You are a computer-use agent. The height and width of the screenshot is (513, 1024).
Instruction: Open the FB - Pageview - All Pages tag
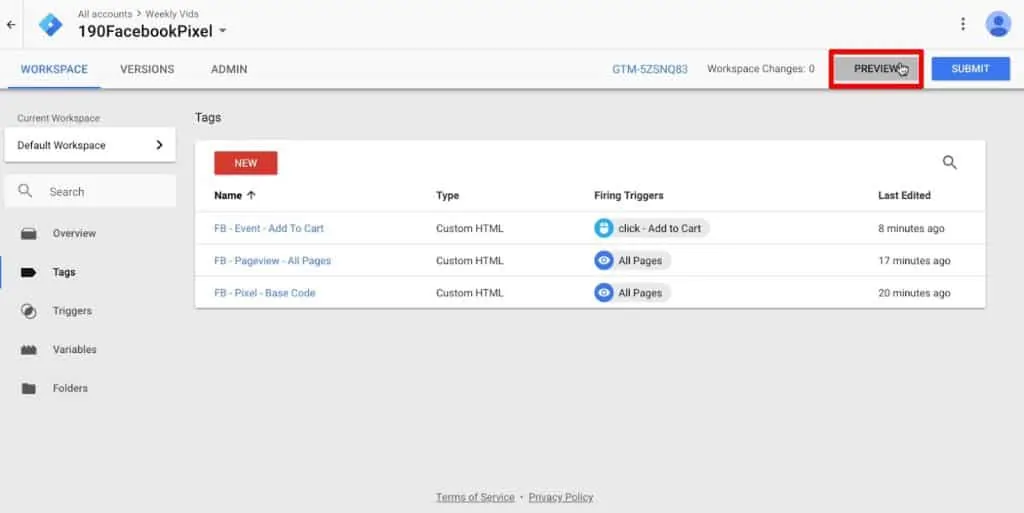272,260
